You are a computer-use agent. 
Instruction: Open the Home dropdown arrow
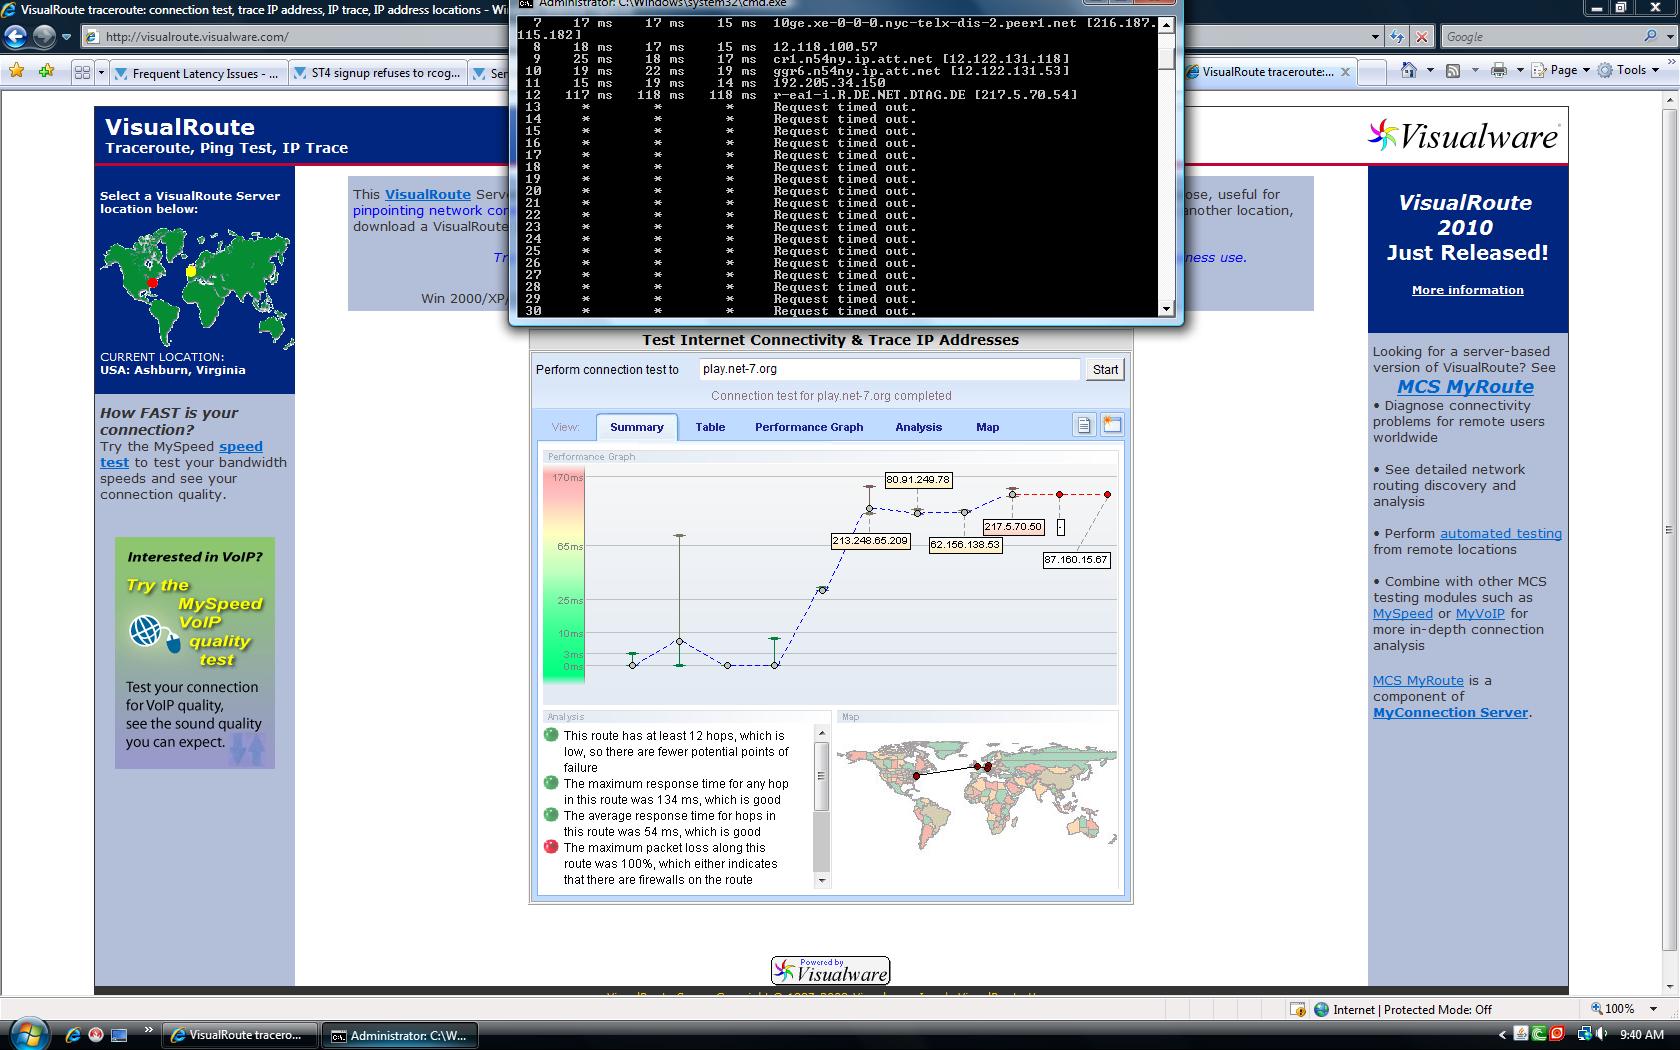coord(1430,70)
